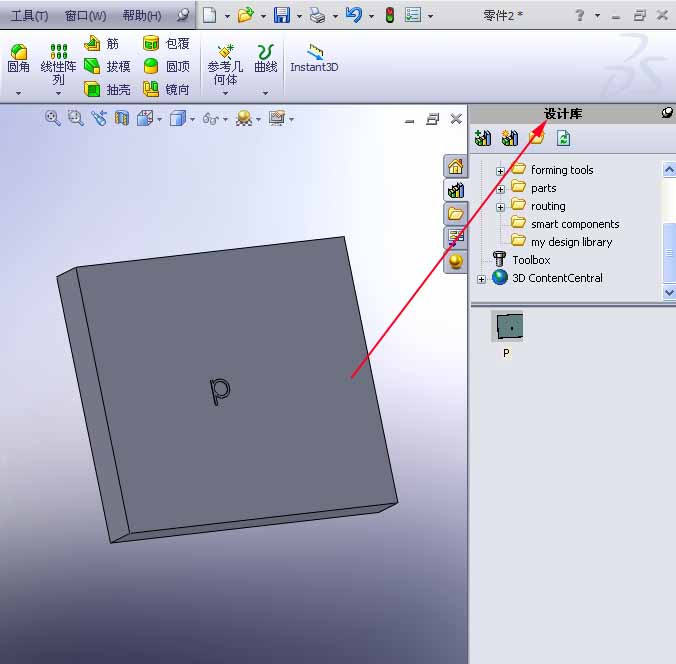Open the Options checklist icon
This screenshot has height=664, width=676.
pos(413,16)
